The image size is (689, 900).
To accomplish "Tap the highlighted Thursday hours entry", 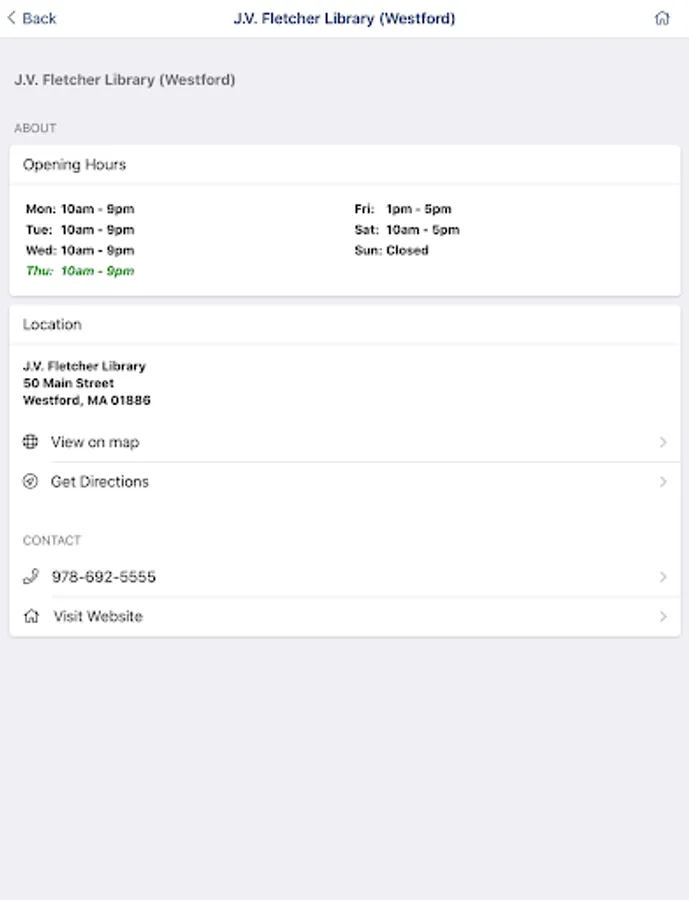I will coord(80,271).
